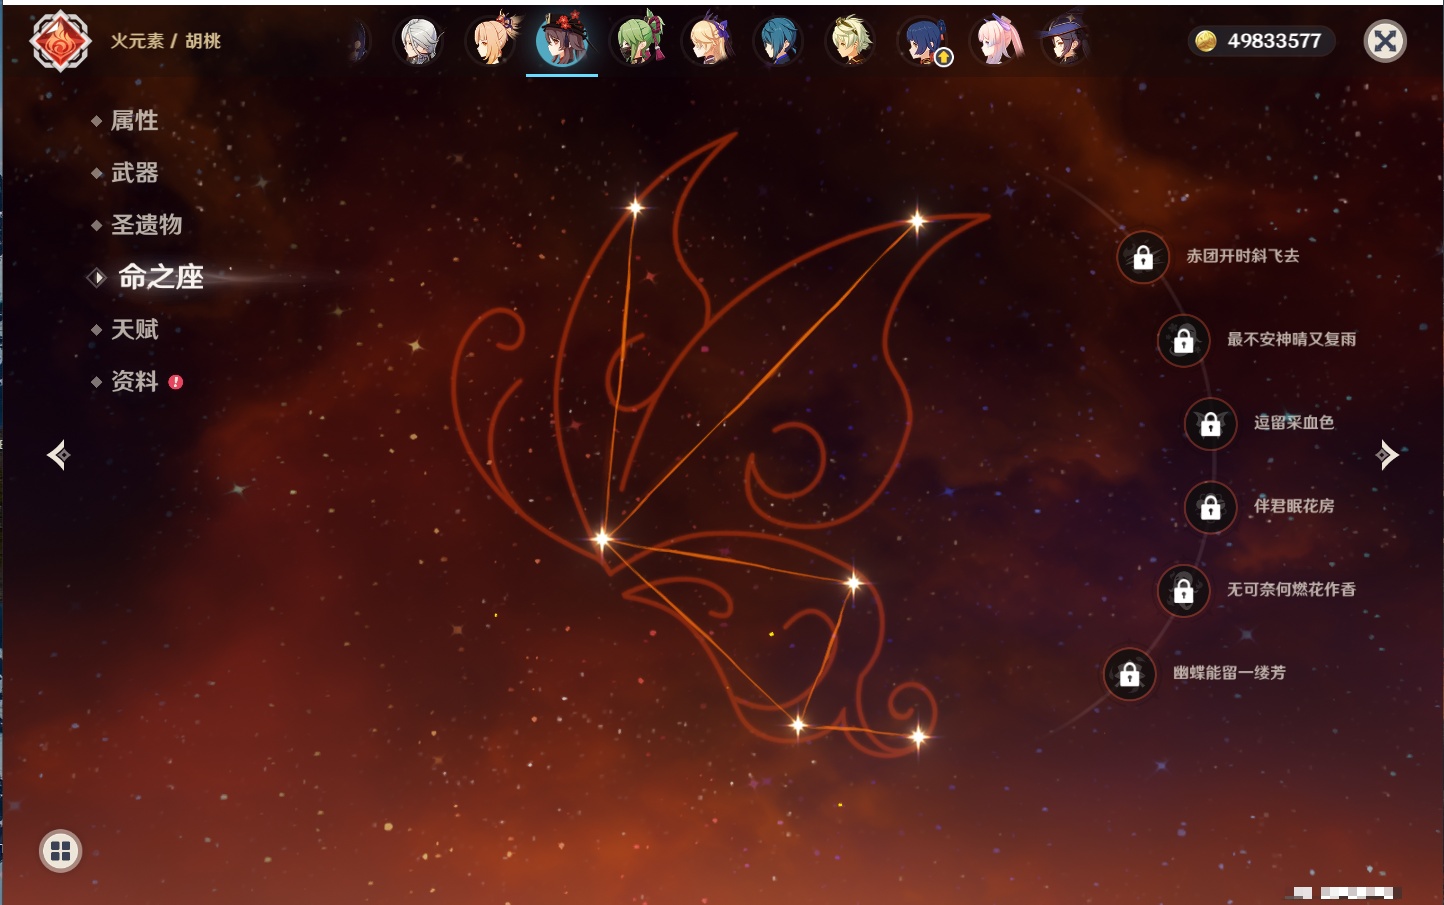
Task: Choose the pink-haired character avatar
Action: click(996, 41)
